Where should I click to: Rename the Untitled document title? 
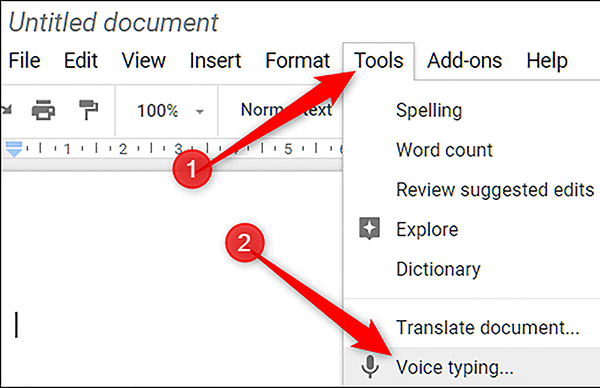[x=113, y=22]
